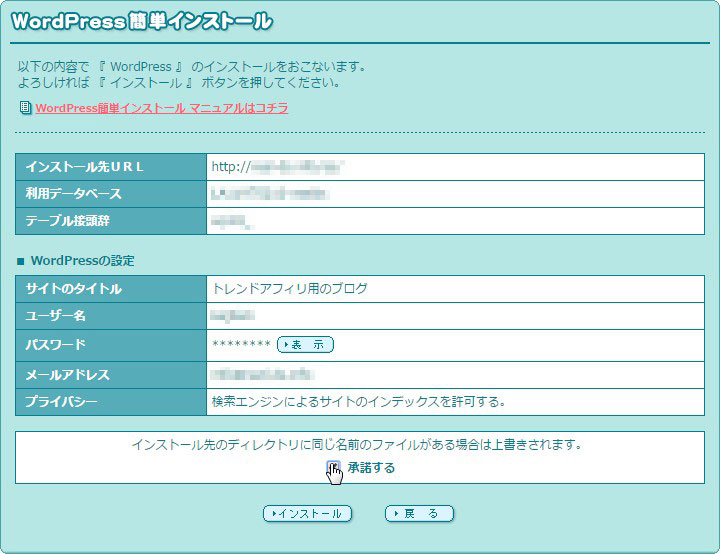Click the サイトのタイトル header cell
This screenshot has width=720, height=554.
111,289
